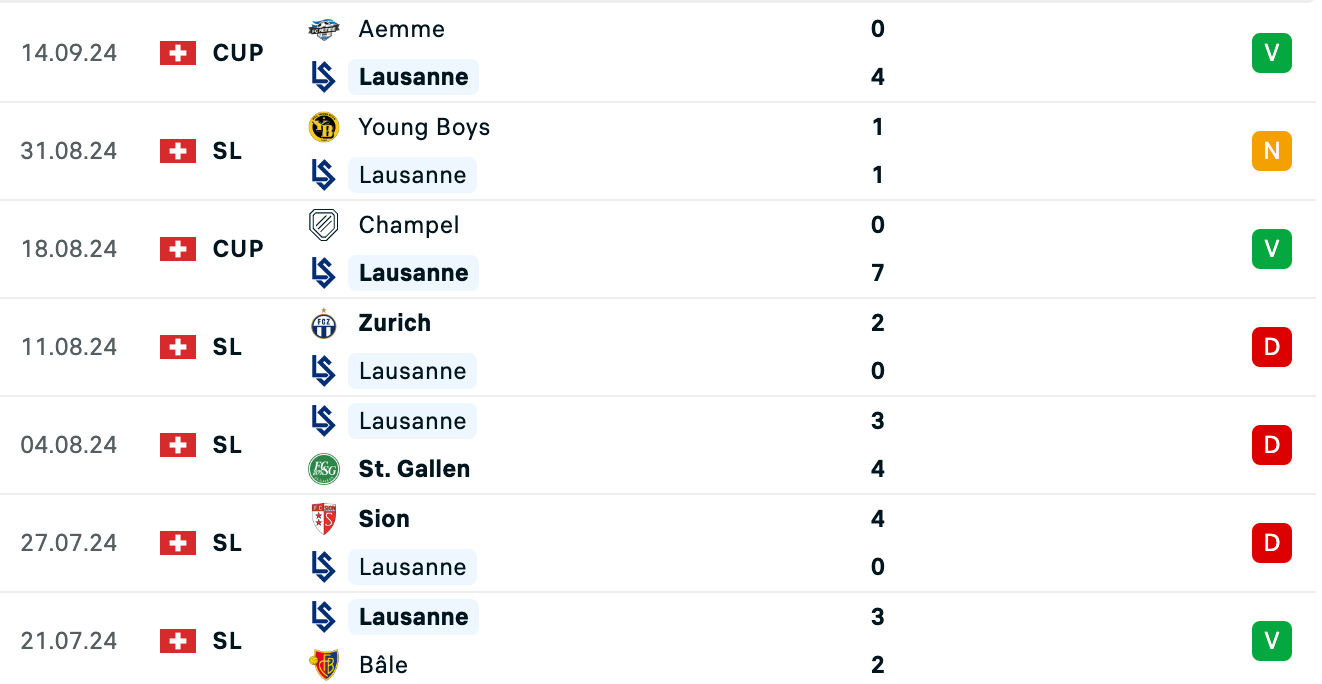Screen dimensions: 1322x684
Task: Open the 7-0 score of Champel match
Action: (x=878, y=249)
